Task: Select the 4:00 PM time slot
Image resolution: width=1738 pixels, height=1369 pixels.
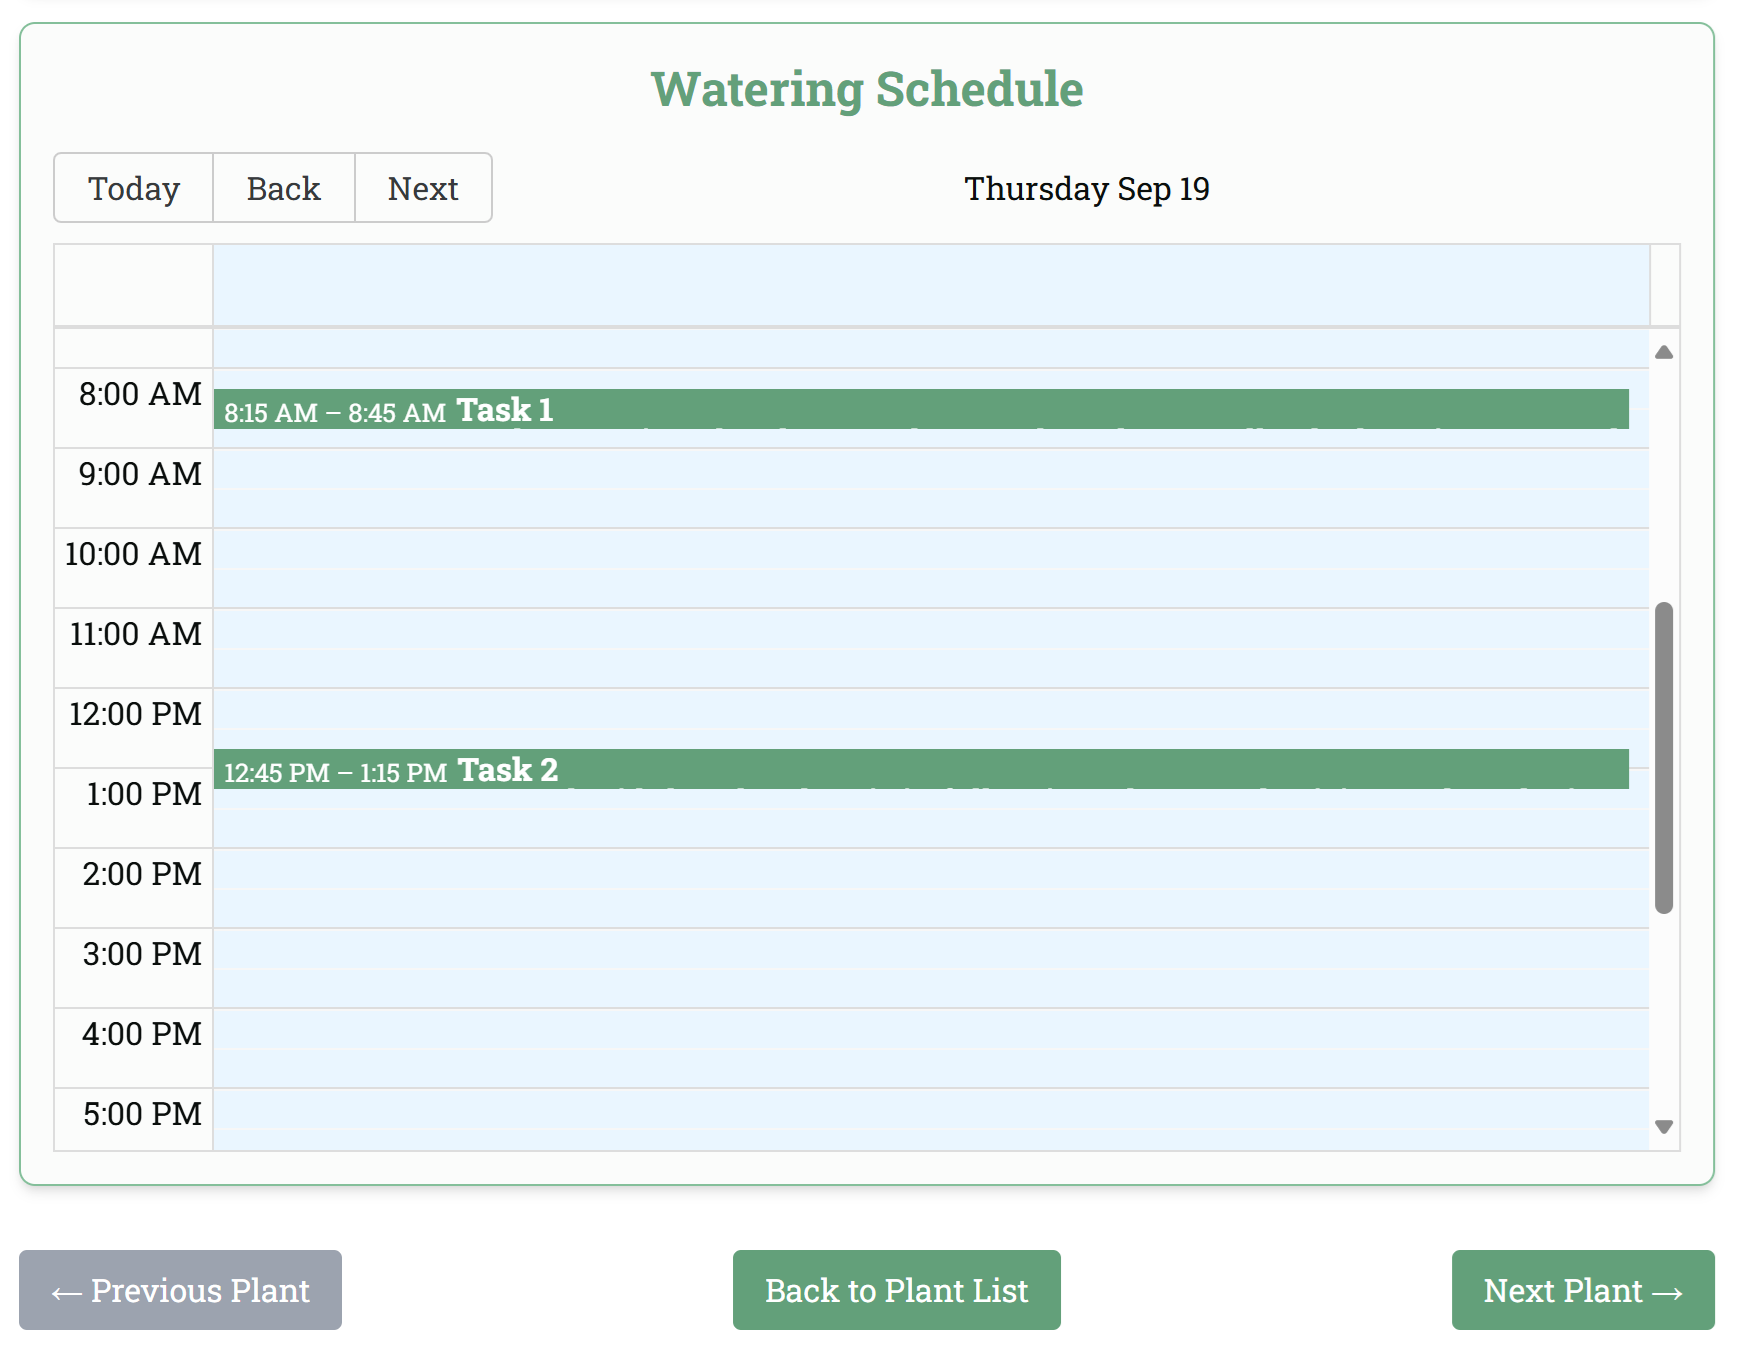Action: pyautogui.click(x=930, y=1029)
